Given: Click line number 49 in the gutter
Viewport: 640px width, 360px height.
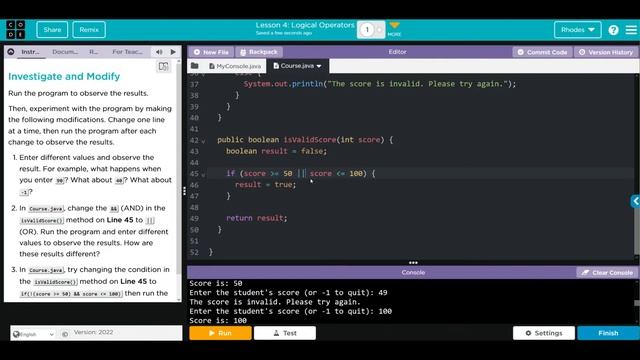Looking at the screenshot, I should (194, 218).
